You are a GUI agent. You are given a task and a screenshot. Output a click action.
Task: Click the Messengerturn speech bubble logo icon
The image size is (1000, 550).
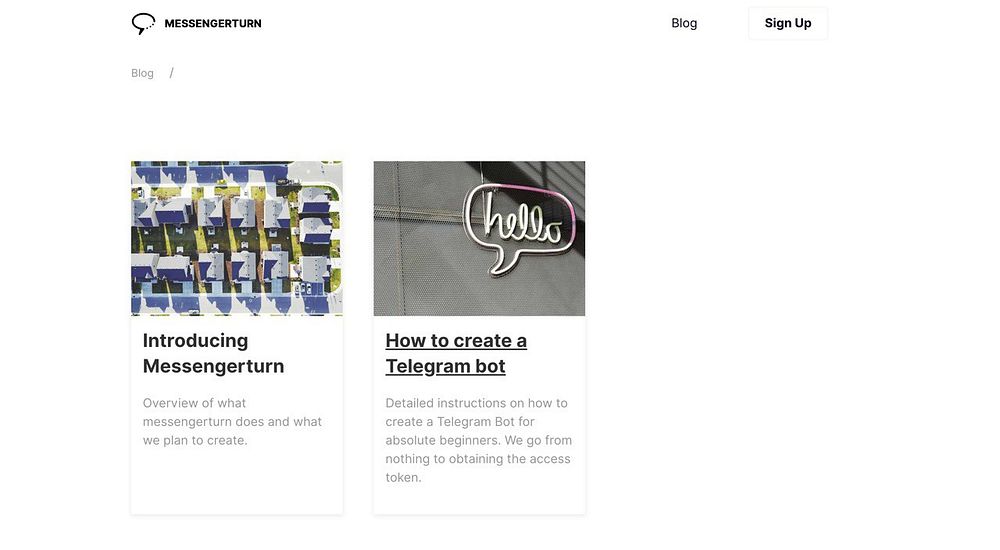[143, 24]
